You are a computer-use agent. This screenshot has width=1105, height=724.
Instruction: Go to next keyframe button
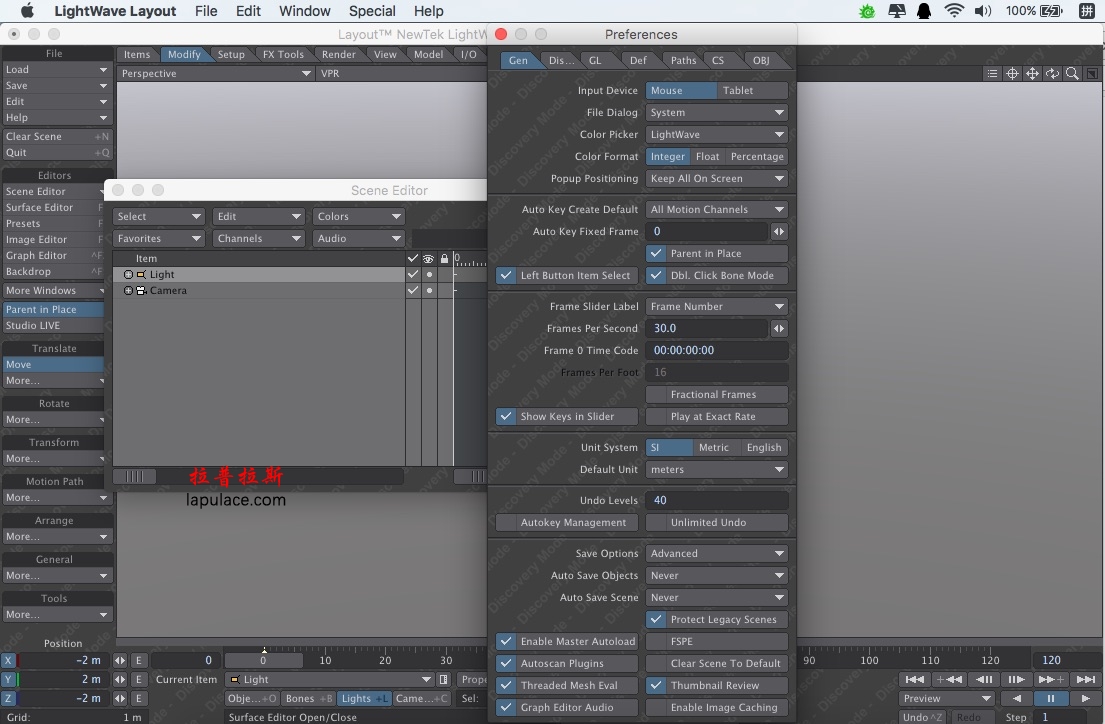click(x=1051, y=679)
